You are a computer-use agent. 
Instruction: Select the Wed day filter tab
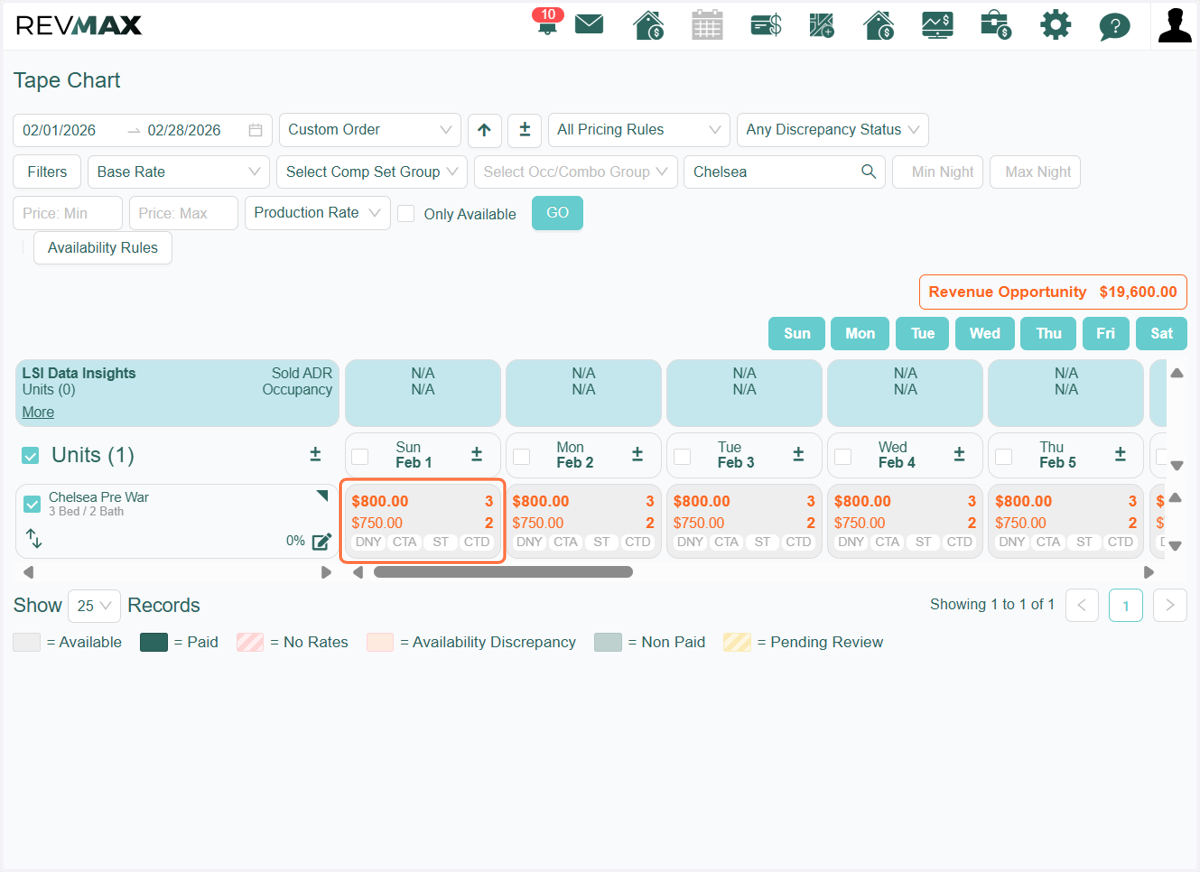[x=985, y=334]
